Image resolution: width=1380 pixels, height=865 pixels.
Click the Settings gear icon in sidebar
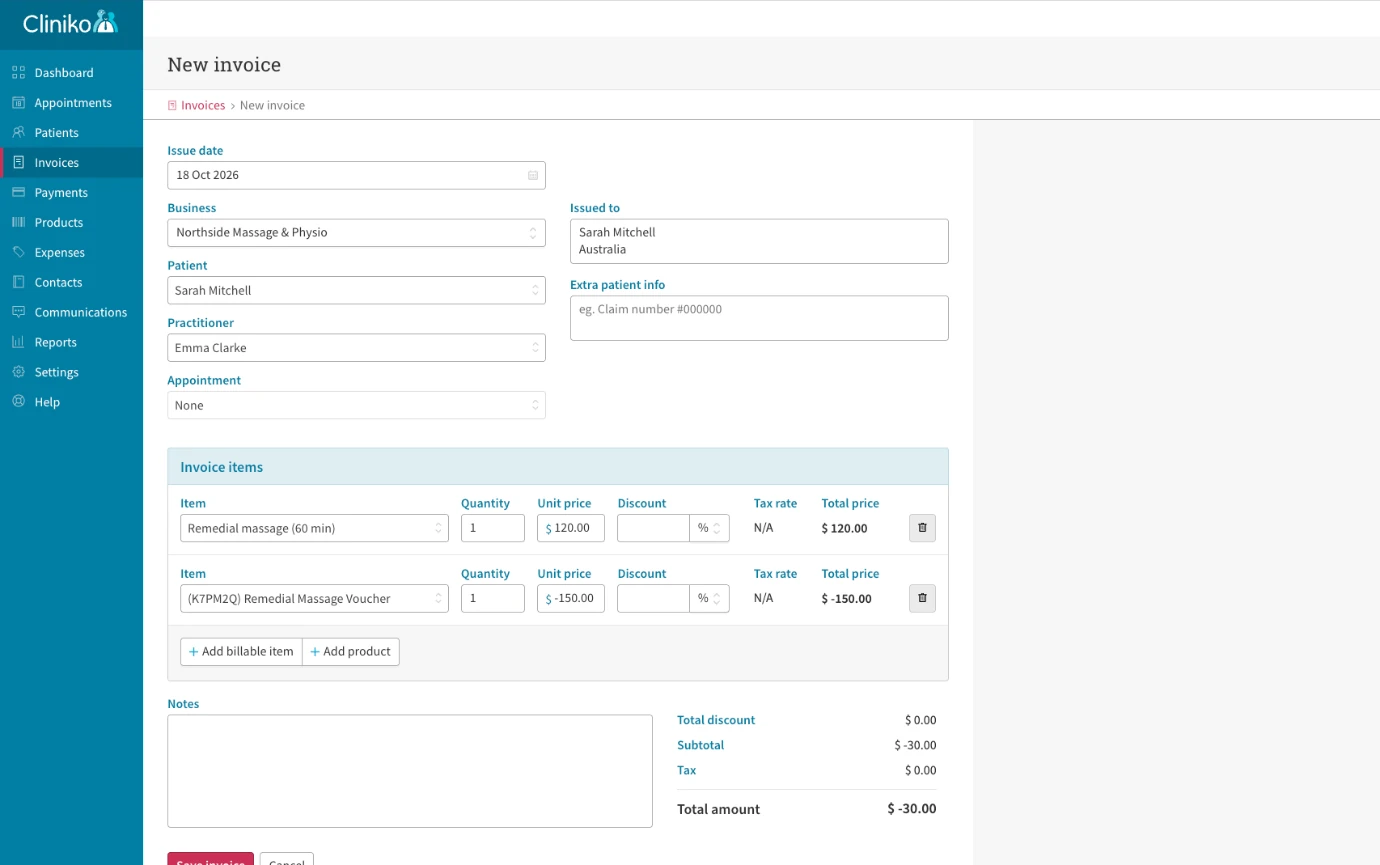[18, 372]
